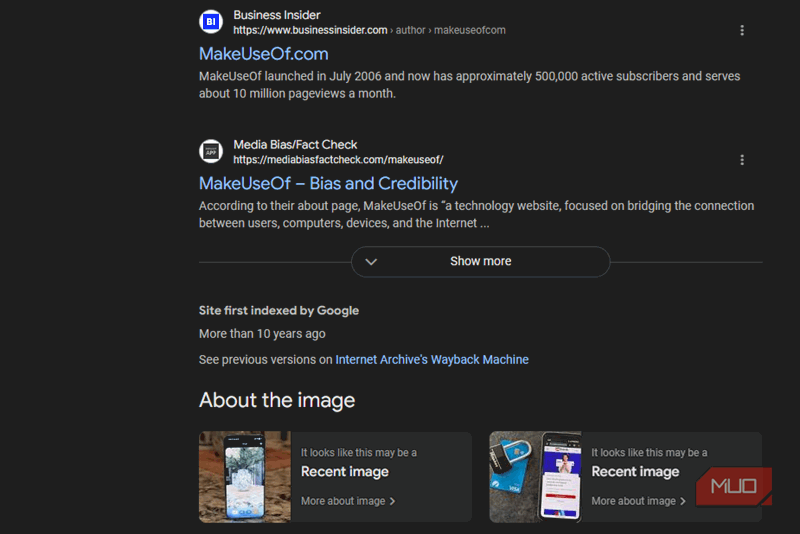Click the businessinsider.com result URL
This screenshot has height=534, width=800.
(310, 30)
